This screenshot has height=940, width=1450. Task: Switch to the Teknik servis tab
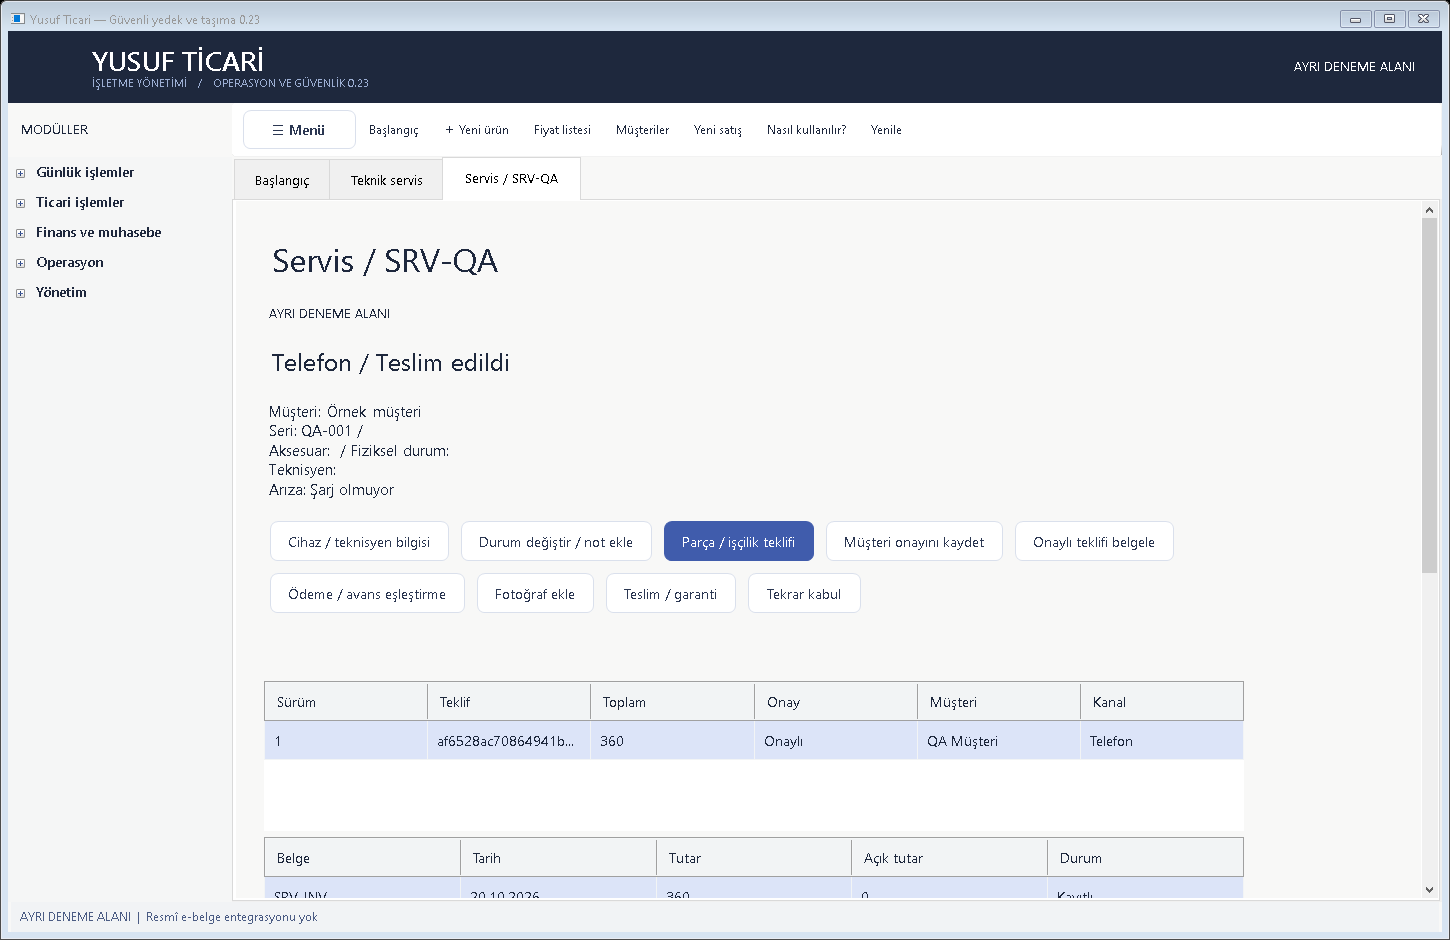pyautogui.click(x=386, y=180)
